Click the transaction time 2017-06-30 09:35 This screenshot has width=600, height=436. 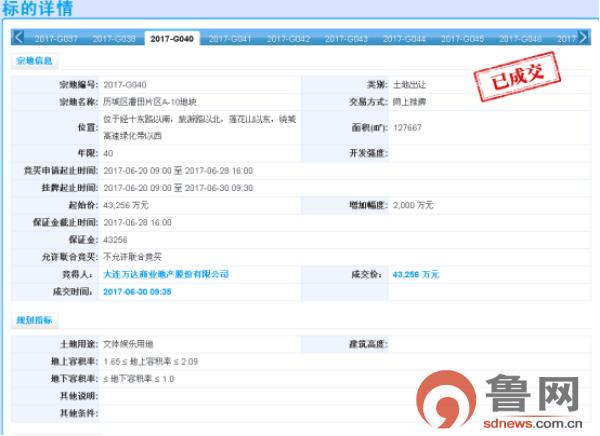pyautogui.click(x=138, y=292)
